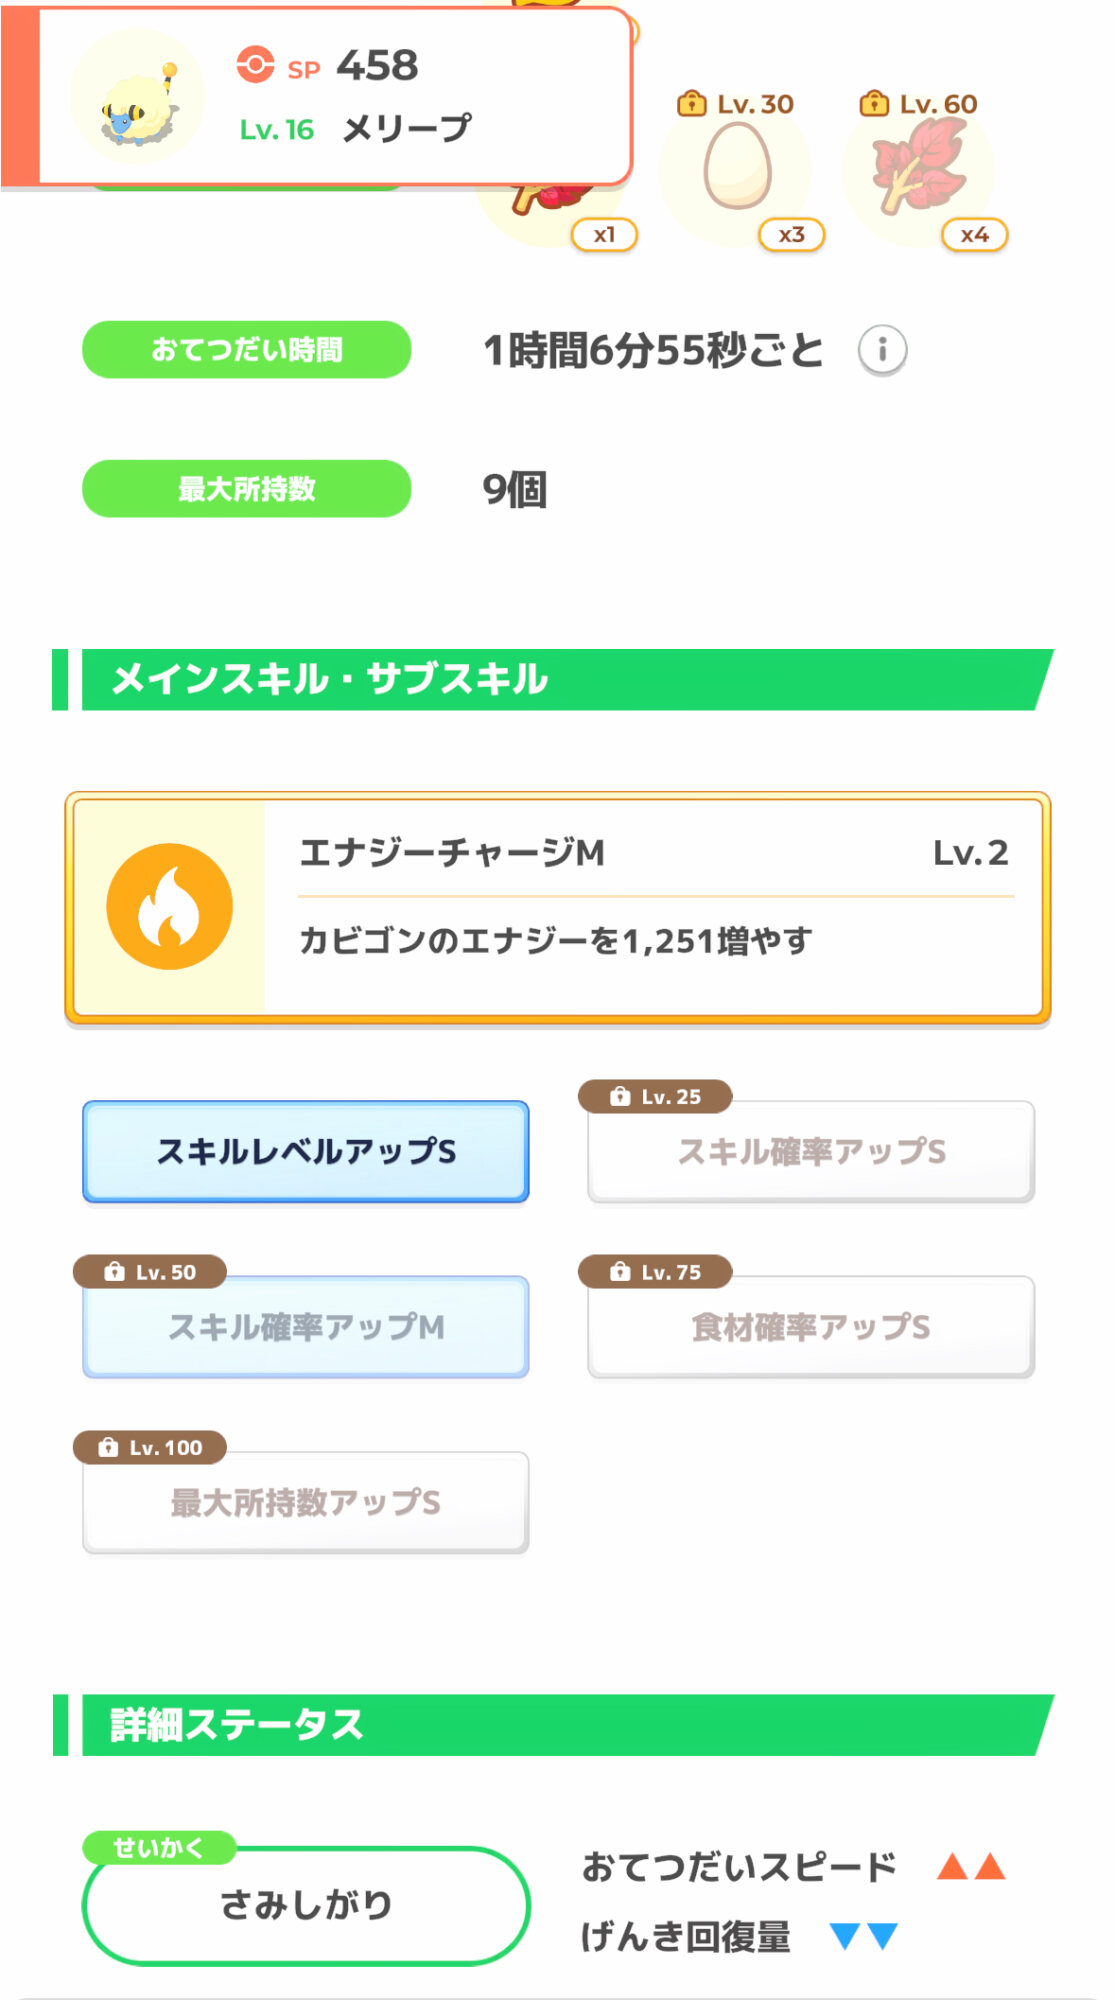Viewport: 1115px width, 2000px height.
Task: Select the egg ingredient icon
Action: click(737, 166)
